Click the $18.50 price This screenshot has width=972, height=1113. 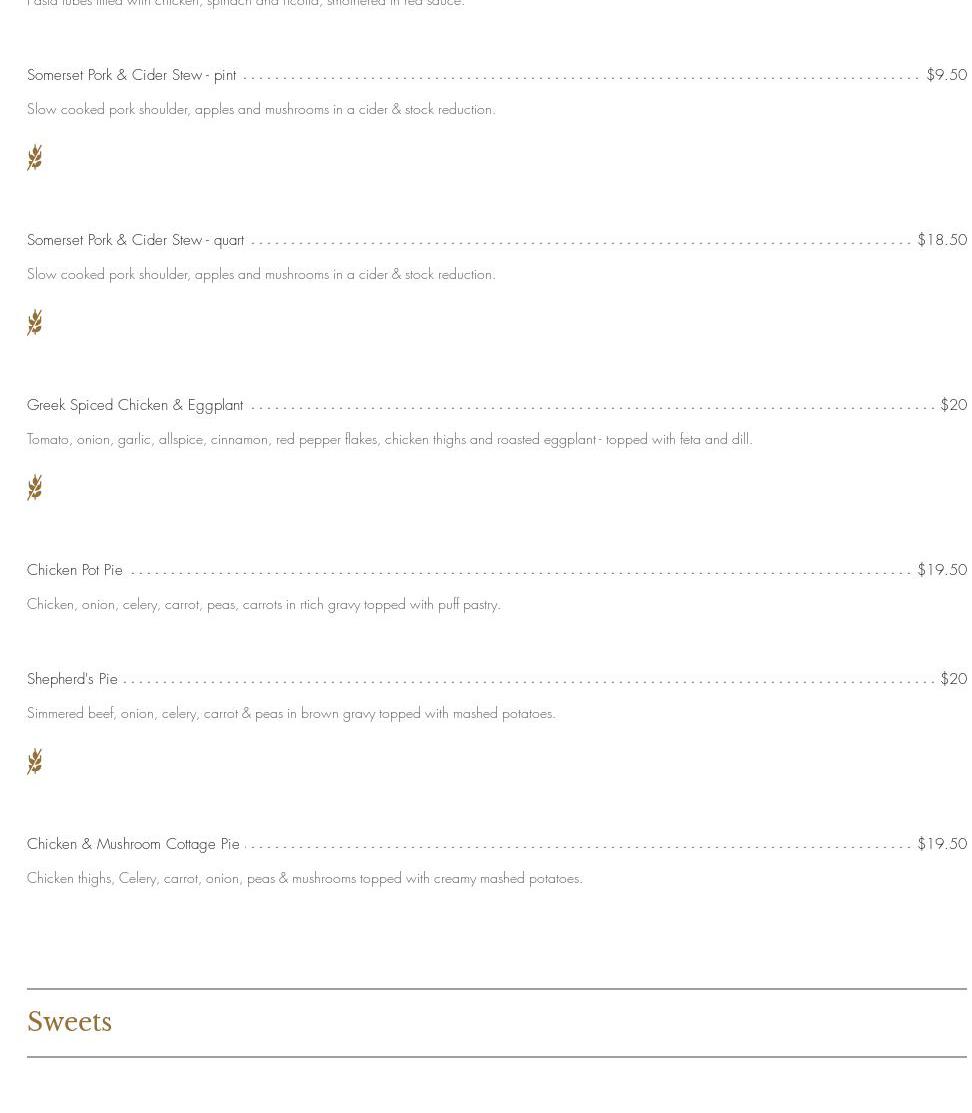pyautogui.click(x=942, y=240)
